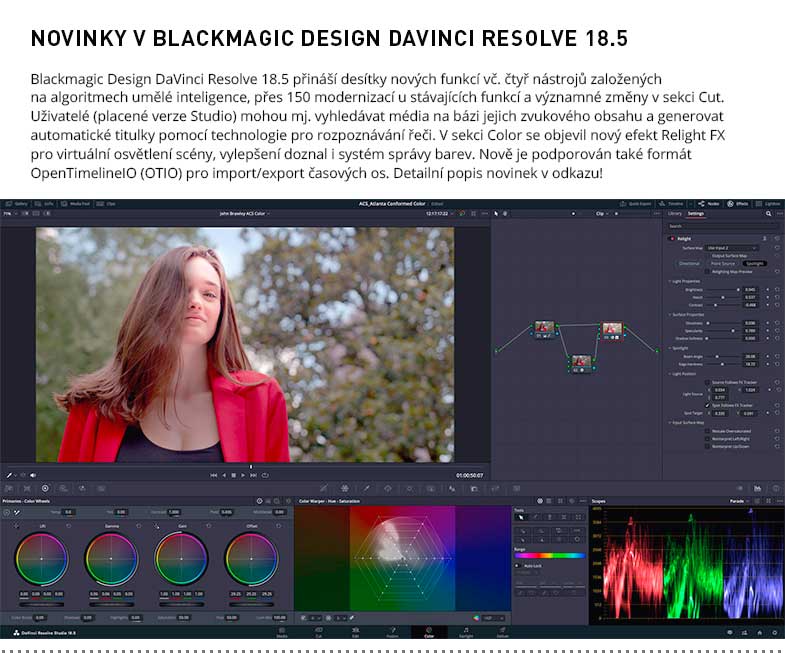This screenshot has height=653, width=785.
Task: Enable Normalize Up/Down checkbox
Action: click(x=707, y=446)
